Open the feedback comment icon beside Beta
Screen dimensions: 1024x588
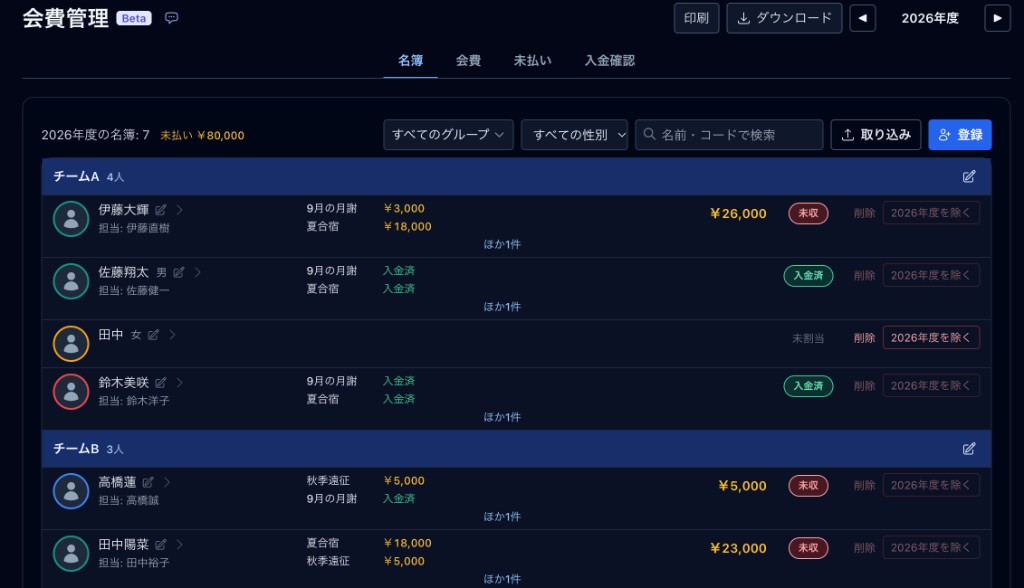[172, 18]
